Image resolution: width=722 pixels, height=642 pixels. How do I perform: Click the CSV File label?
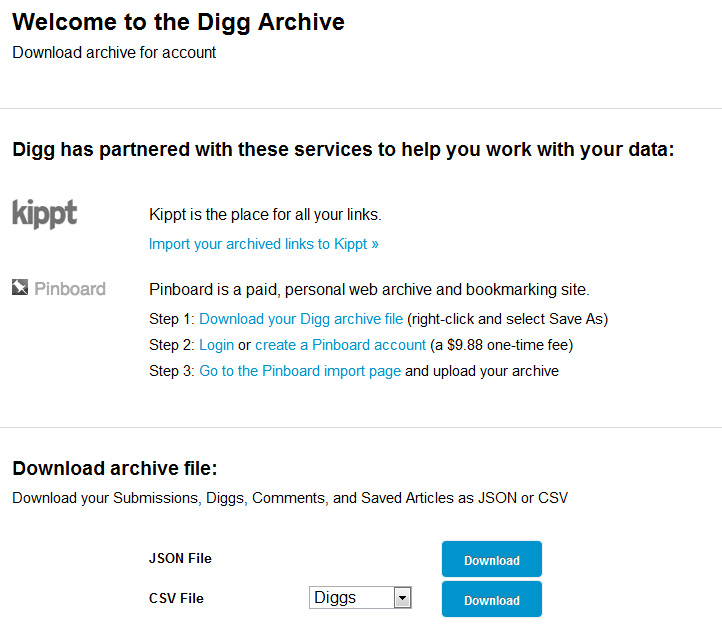176,599
